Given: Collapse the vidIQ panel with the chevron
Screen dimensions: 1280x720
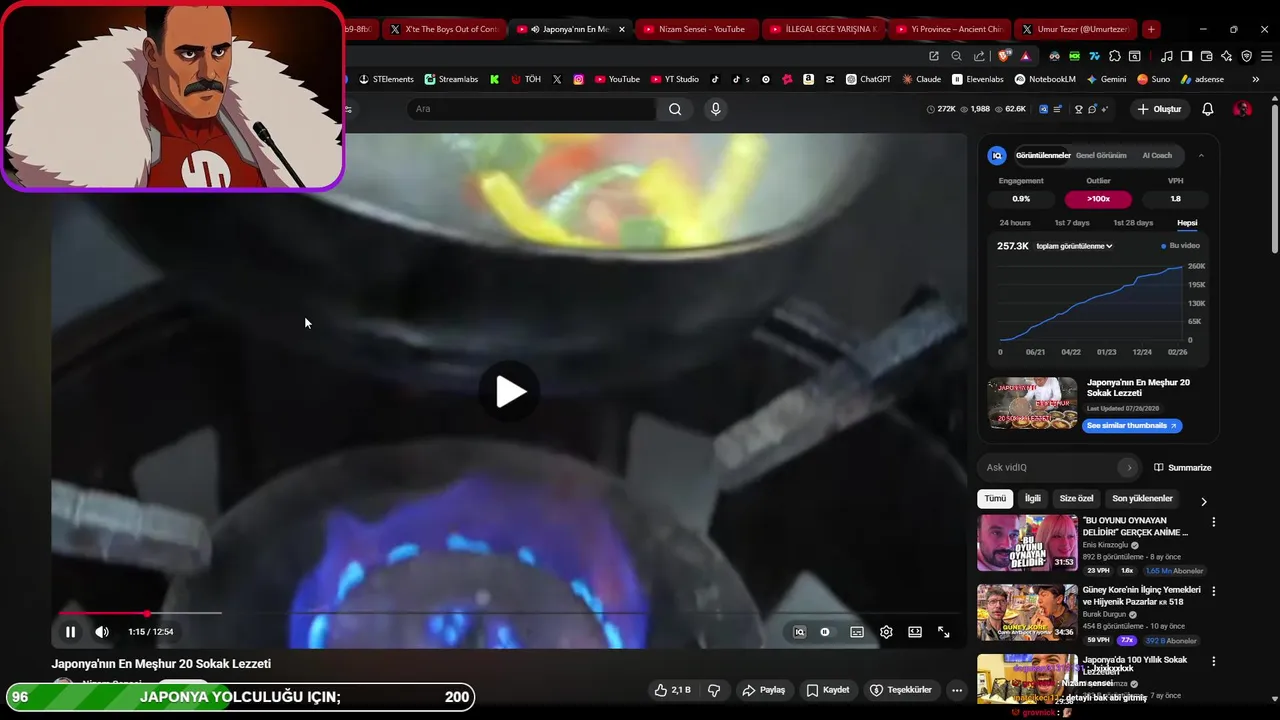Looking at the screenshot, I should (1201, 156).
